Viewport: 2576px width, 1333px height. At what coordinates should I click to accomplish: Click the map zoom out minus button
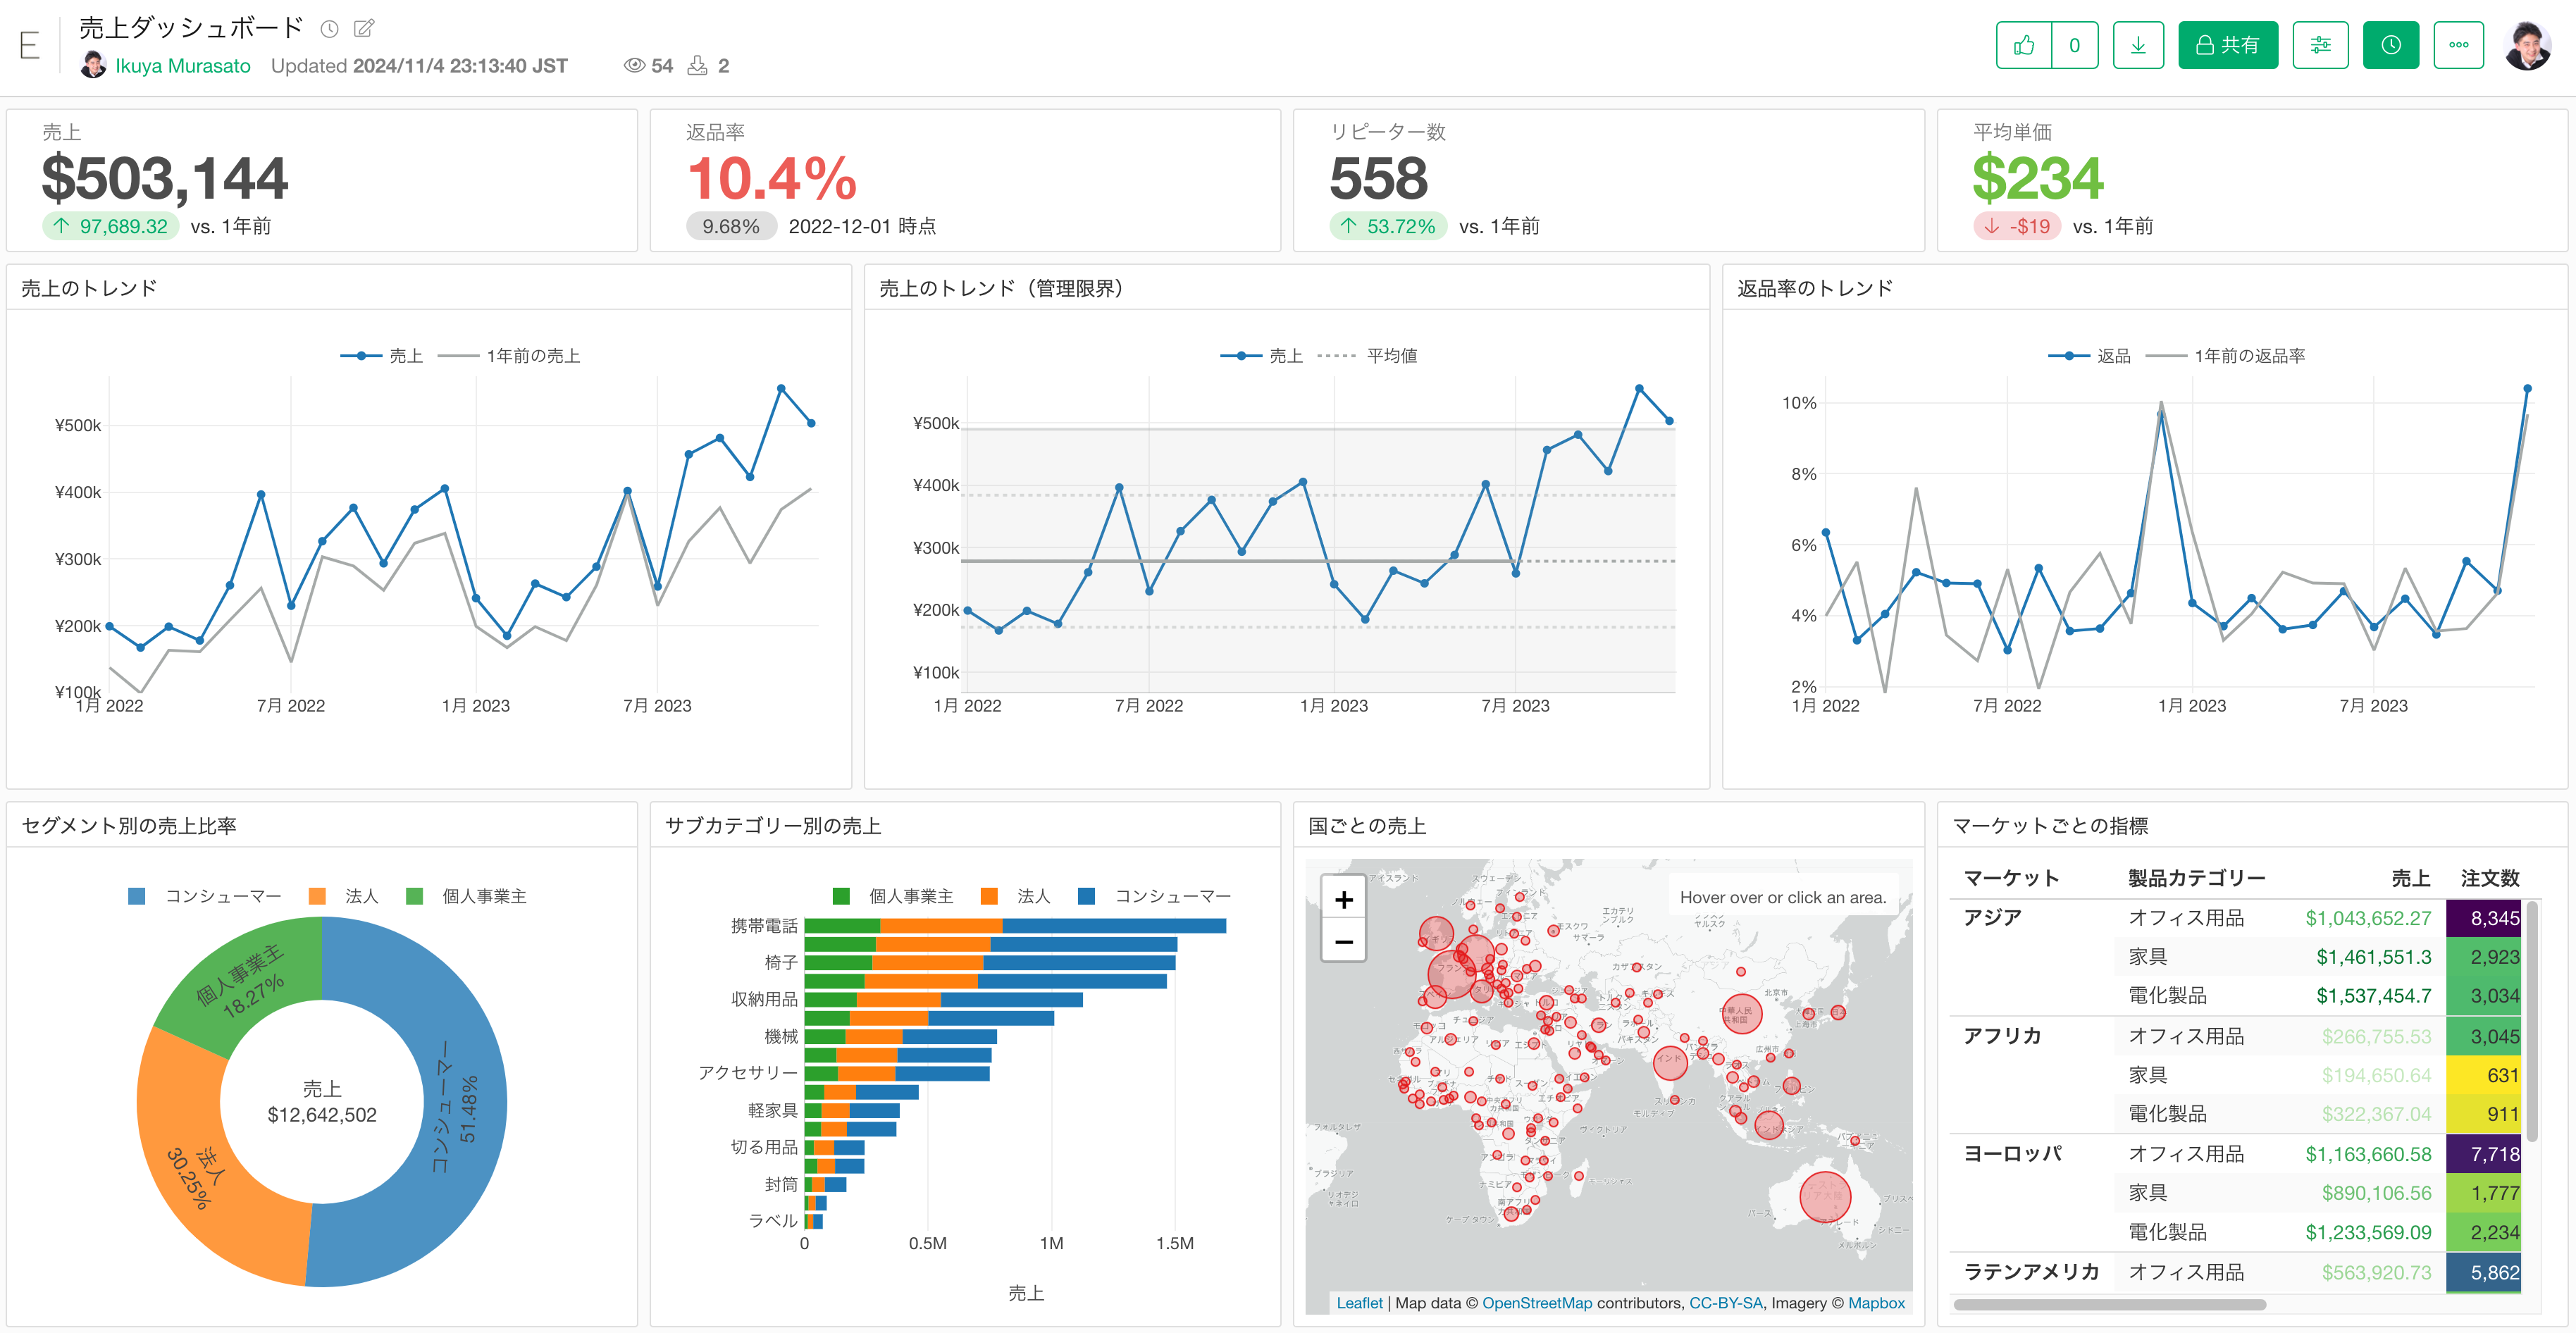(x=1343, y=942)
